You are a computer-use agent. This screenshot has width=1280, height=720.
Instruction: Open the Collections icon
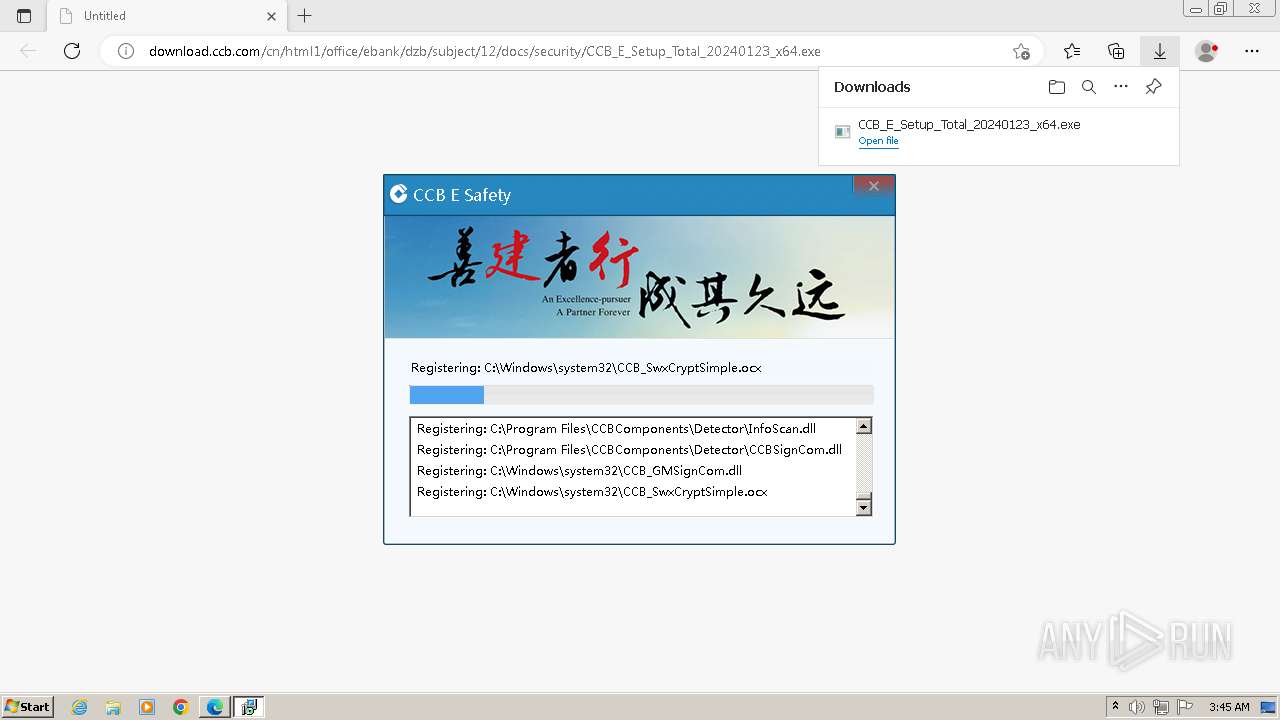[x=1116, y=51]
